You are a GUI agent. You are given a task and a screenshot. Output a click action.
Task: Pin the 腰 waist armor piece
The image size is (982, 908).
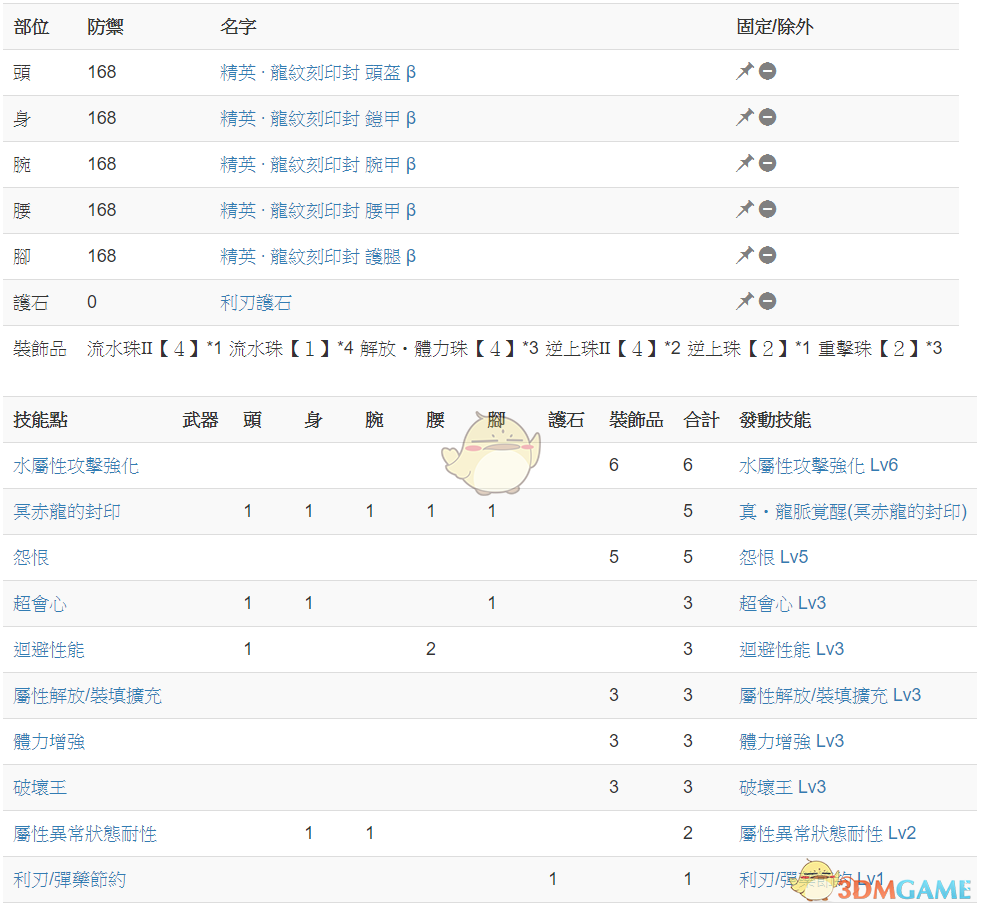pyautogui.click(x=744, y=210)
